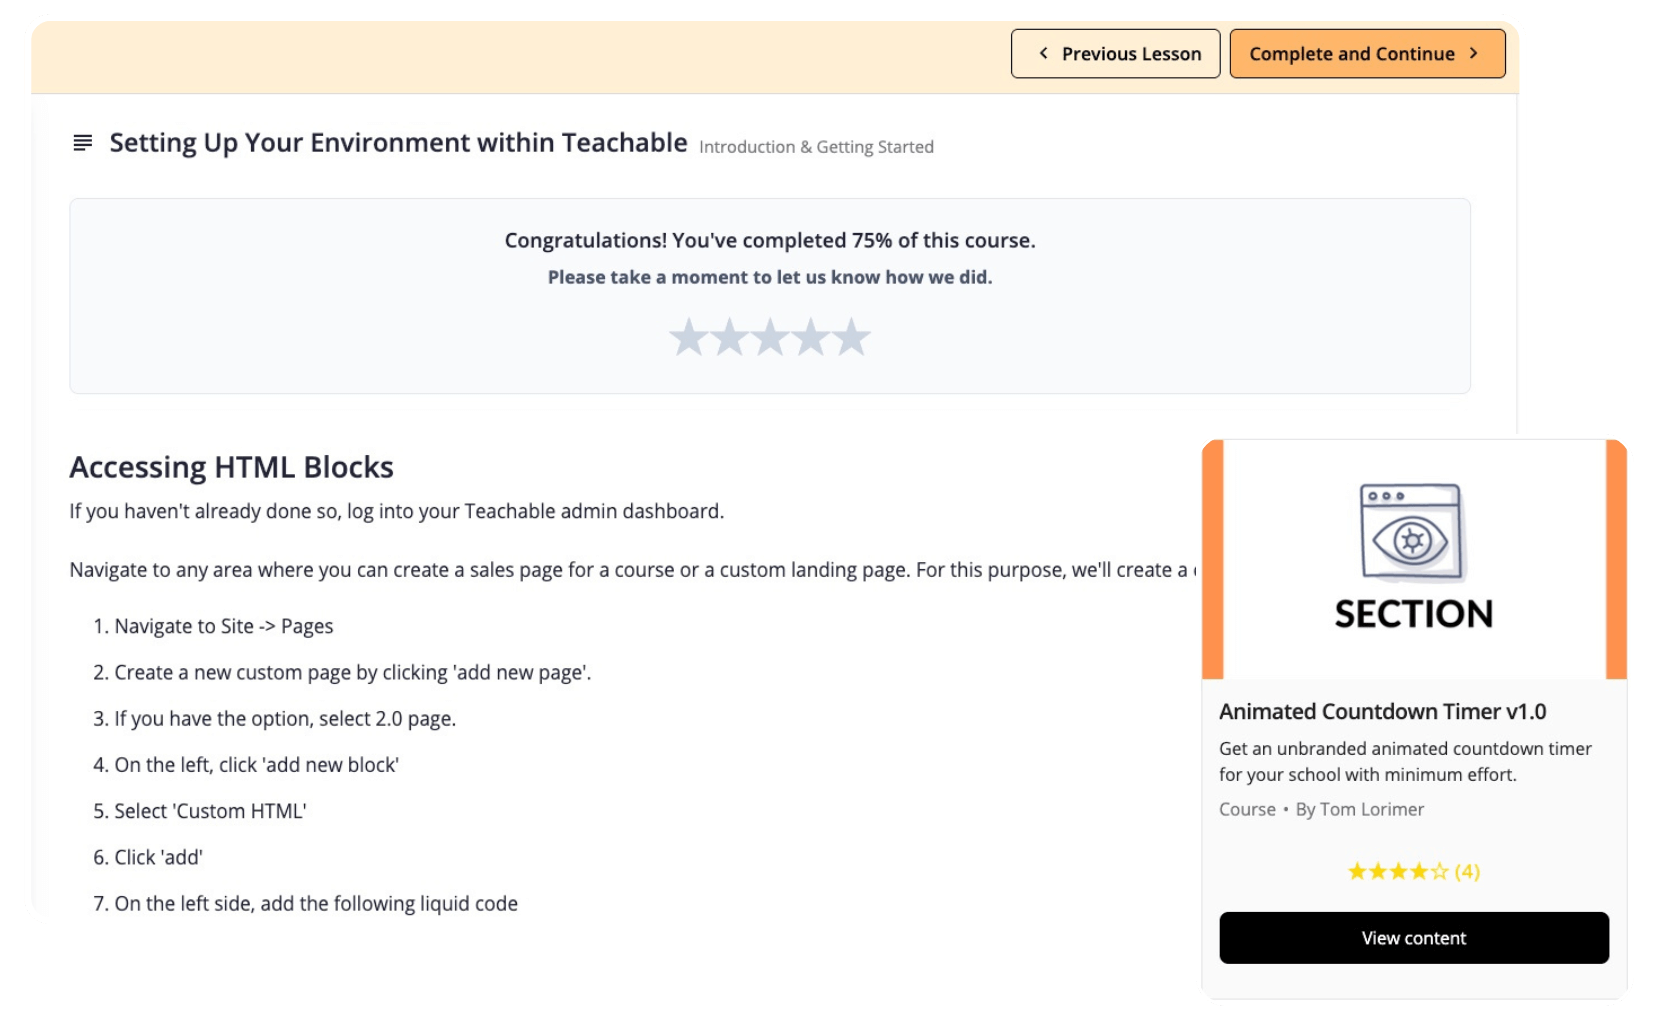Click the unfilled yellow star on the course card
Viewport: 1662px width, 1022px height.
(x=1438, y=872)
